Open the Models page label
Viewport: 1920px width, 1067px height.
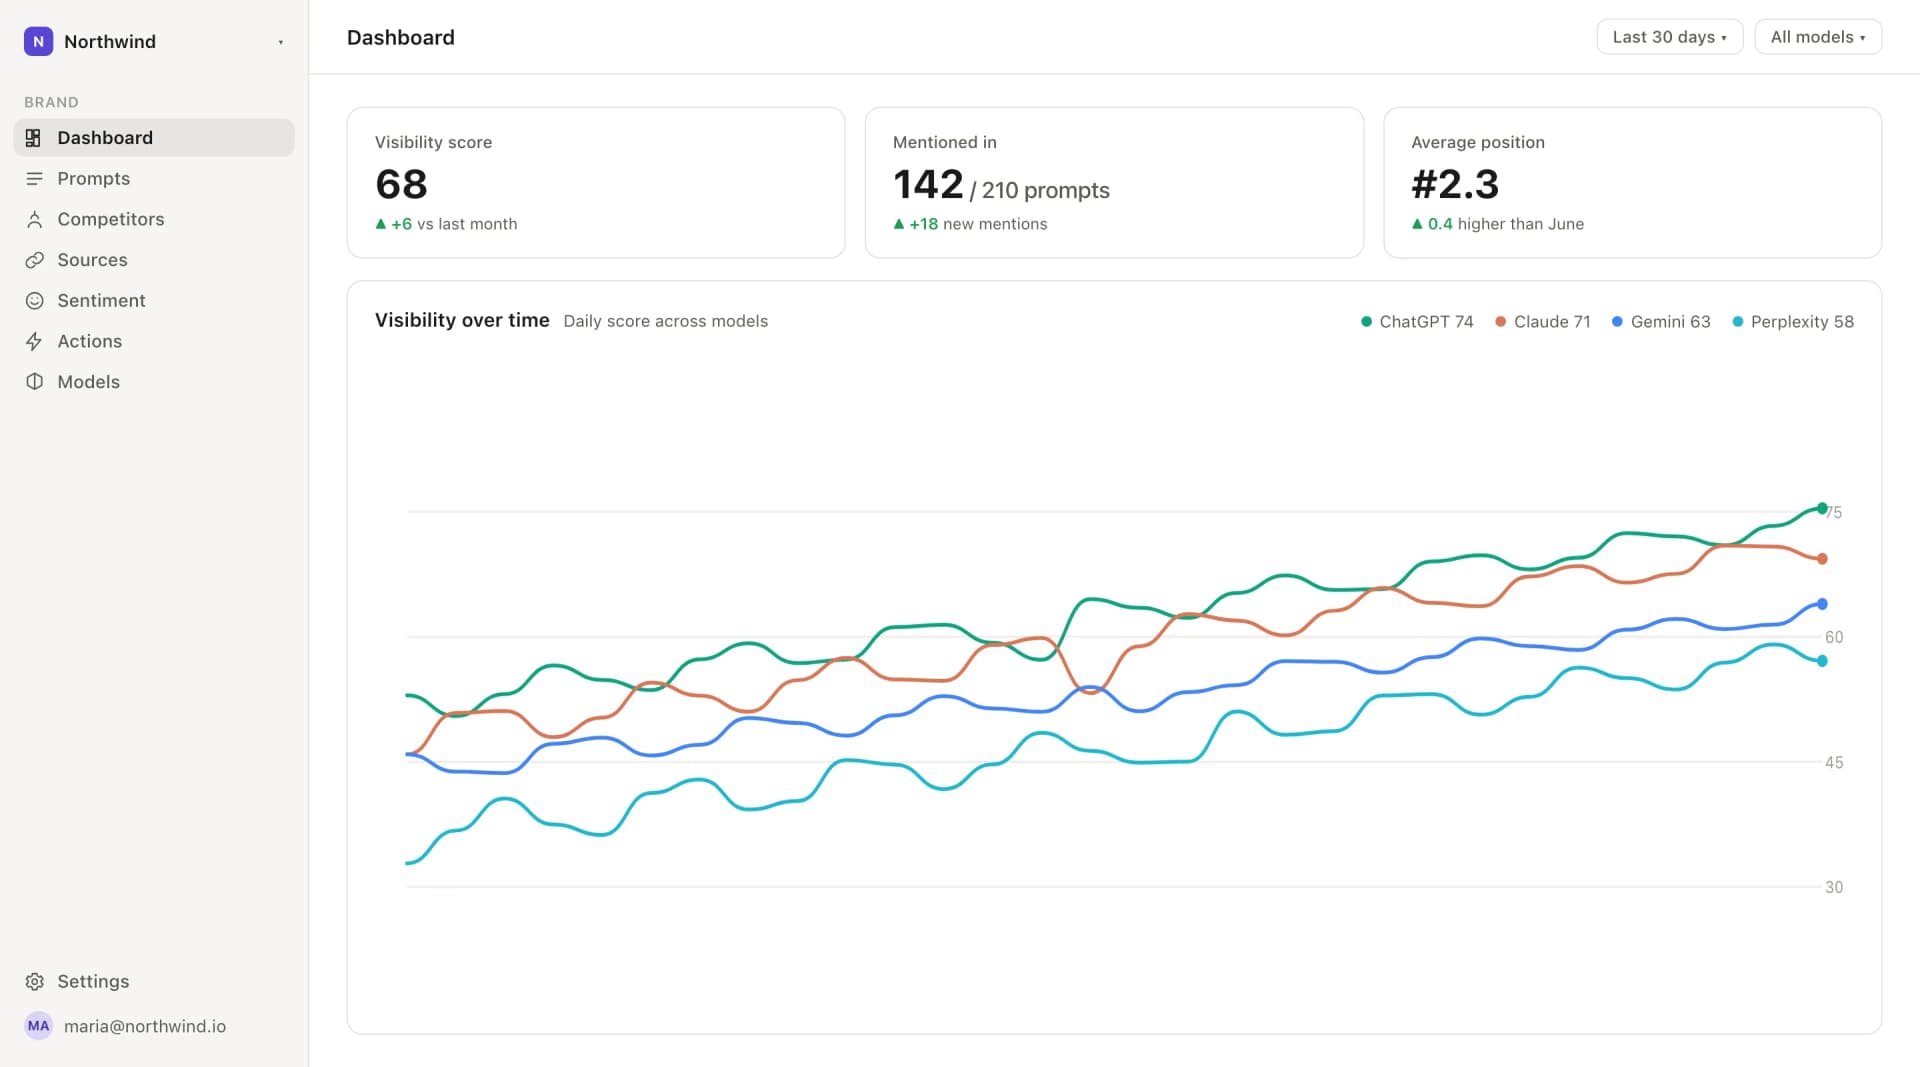(88, 382)
